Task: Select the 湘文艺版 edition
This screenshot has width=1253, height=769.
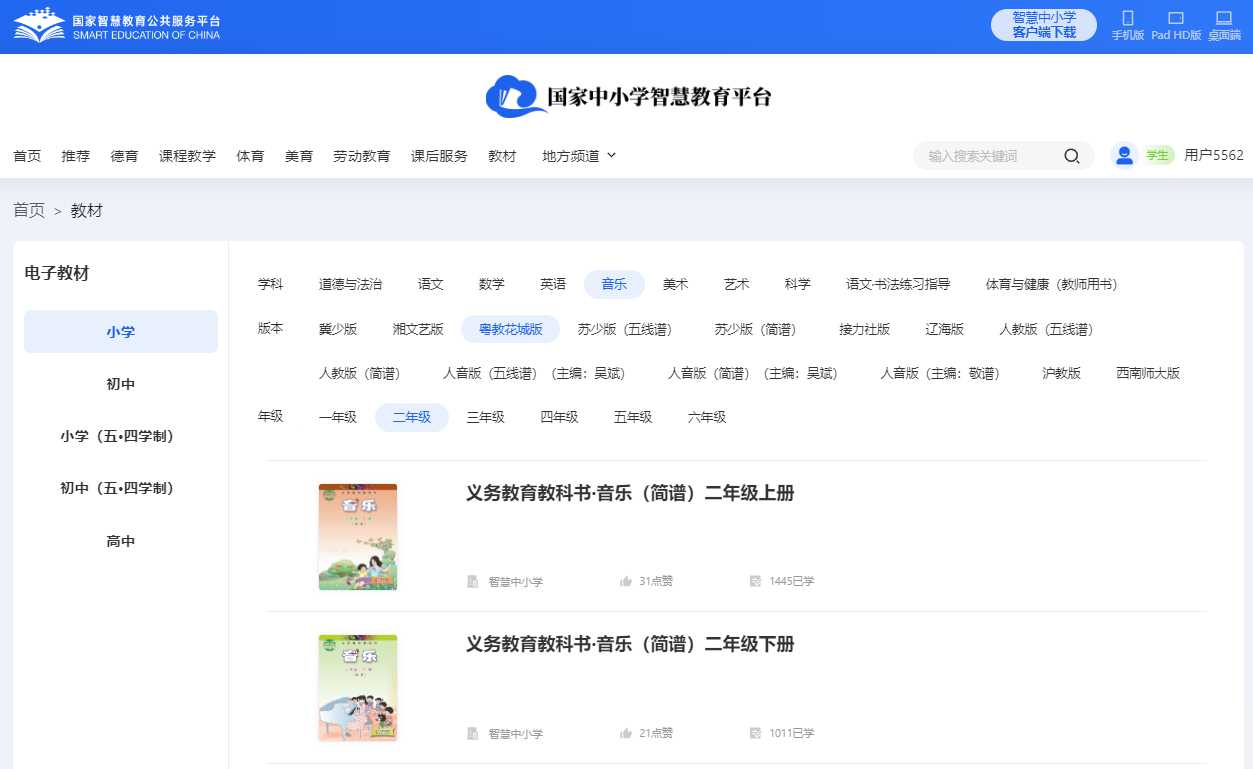Action: pyautogui.click(x=418, y=329)
